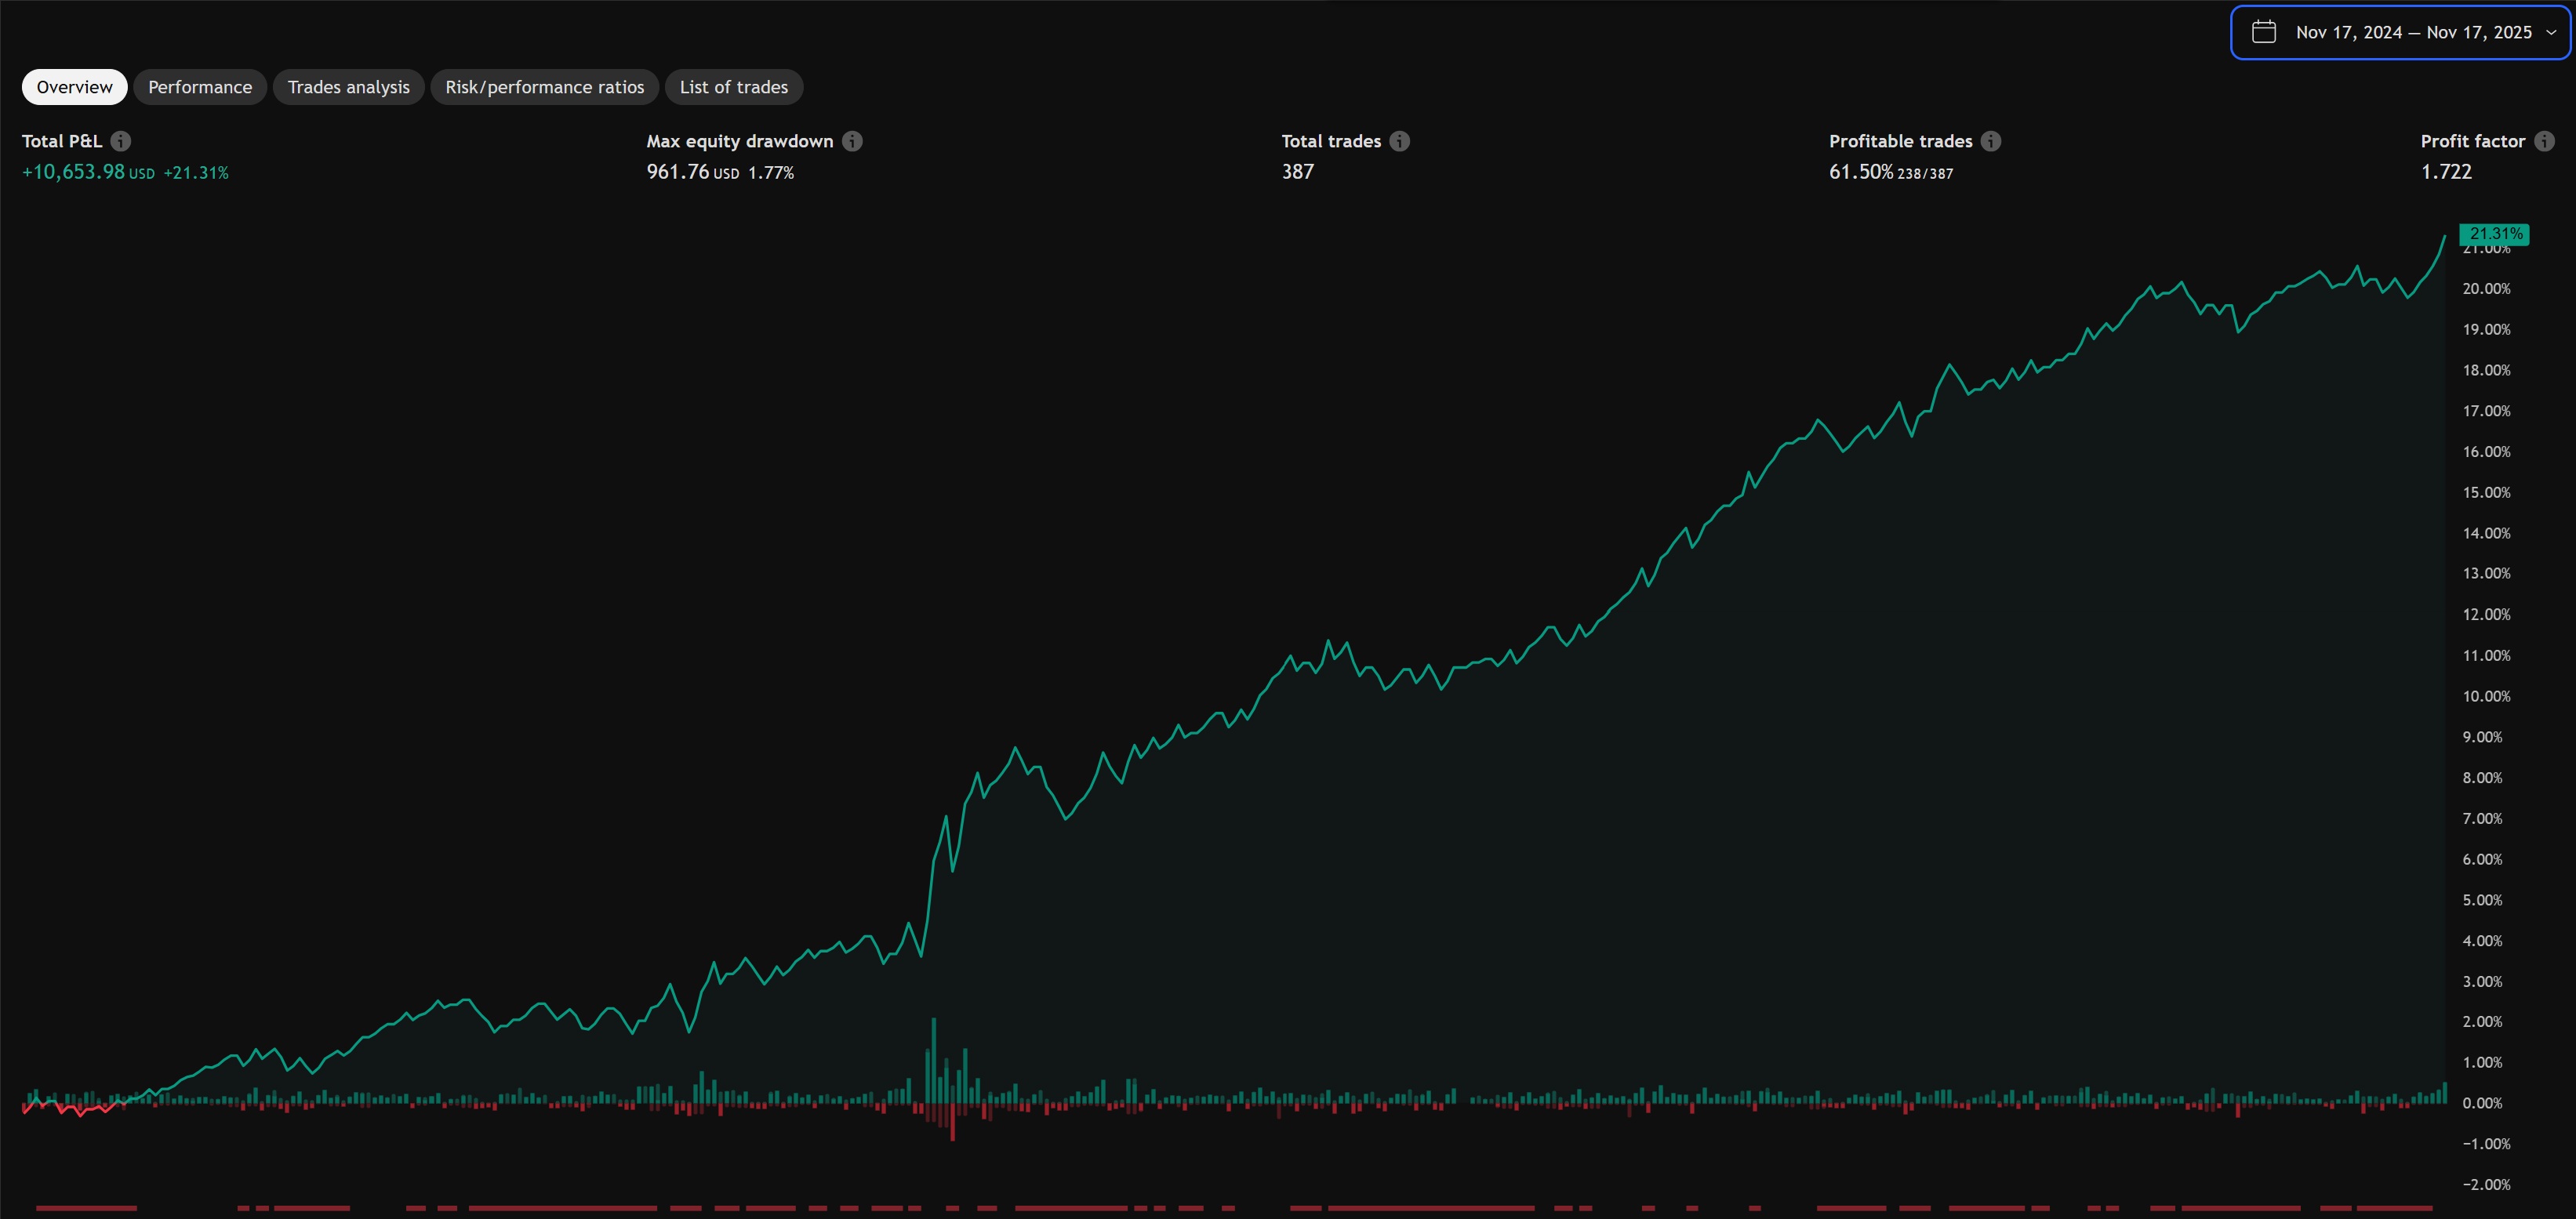
Task: Go to the List of trades tab
Action: (733, 87)
